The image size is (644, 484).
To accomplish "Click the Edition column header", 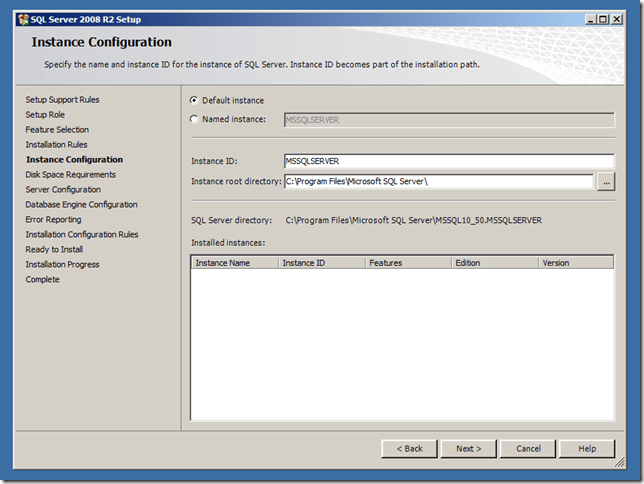I will click(x=493, y=263).
